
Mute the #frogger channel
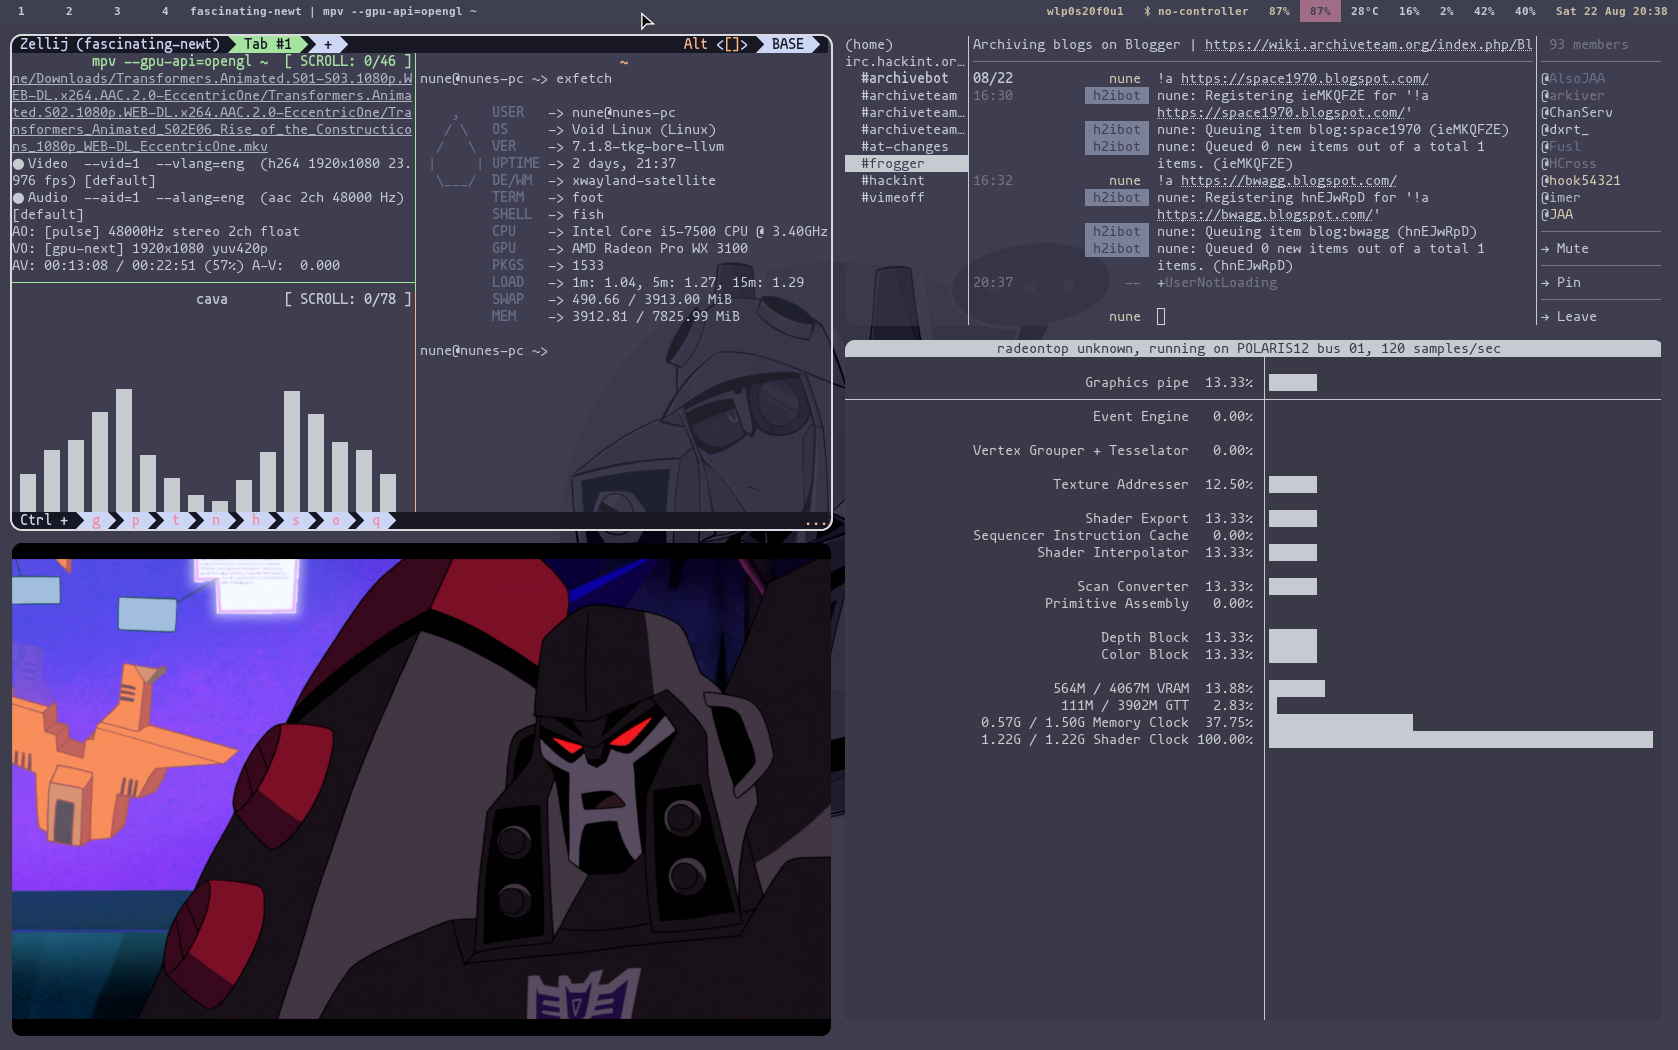[1565, 249]
